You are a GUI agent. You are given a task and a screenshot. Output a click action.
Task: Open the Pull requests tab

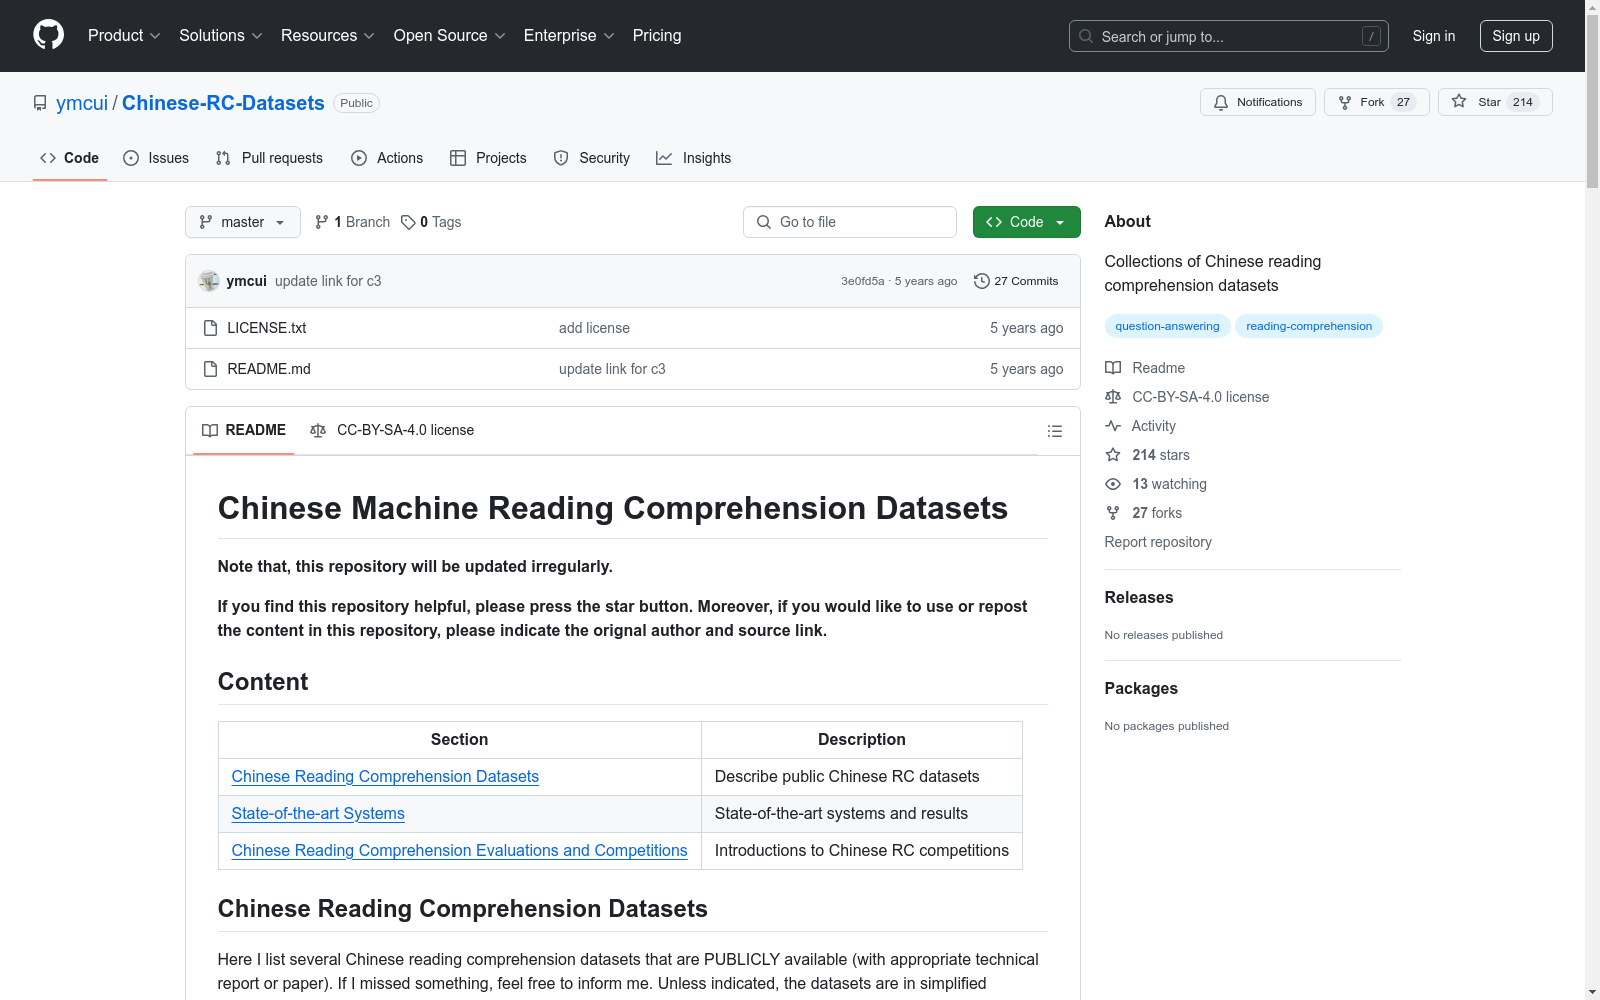click(269, 158)
